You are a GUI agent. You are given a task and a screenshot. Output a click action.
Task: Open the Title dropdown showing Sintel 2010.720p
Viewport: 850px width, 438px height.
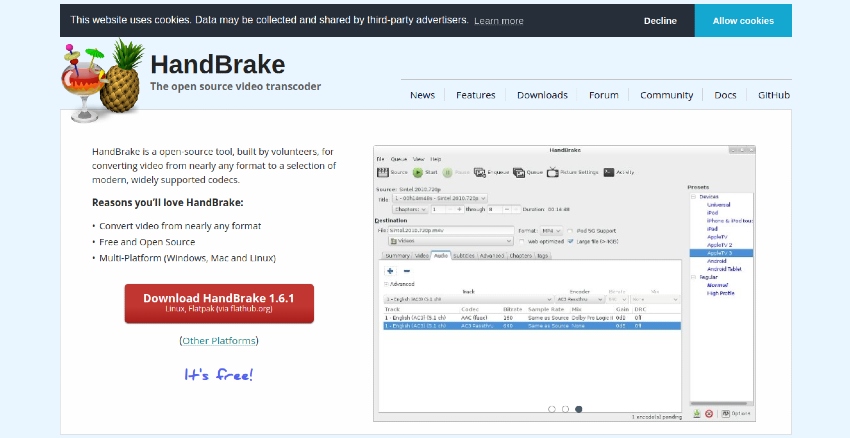tap(440, 198)
